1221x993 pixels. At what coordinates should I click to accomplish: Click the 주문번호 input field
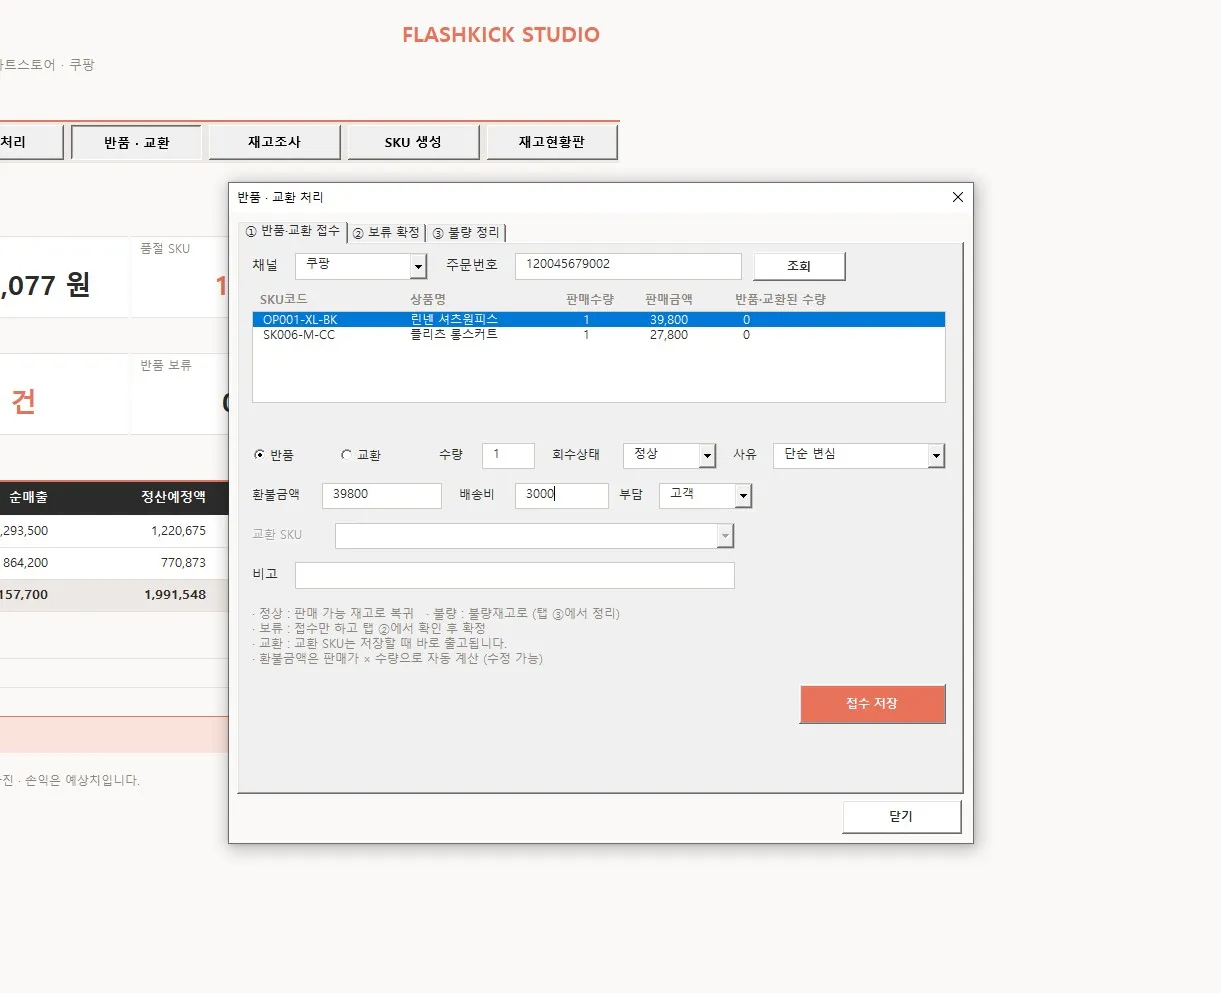[628, 266]
